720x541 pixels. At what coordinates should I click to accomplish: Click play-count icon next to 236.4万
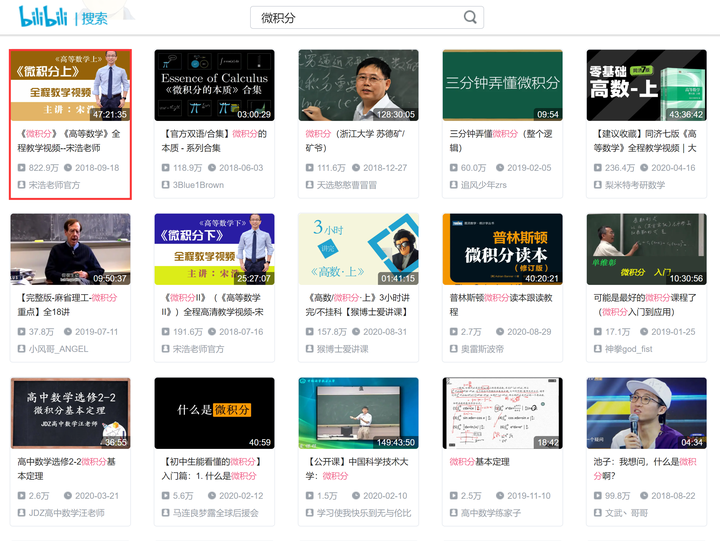[597, 168]
